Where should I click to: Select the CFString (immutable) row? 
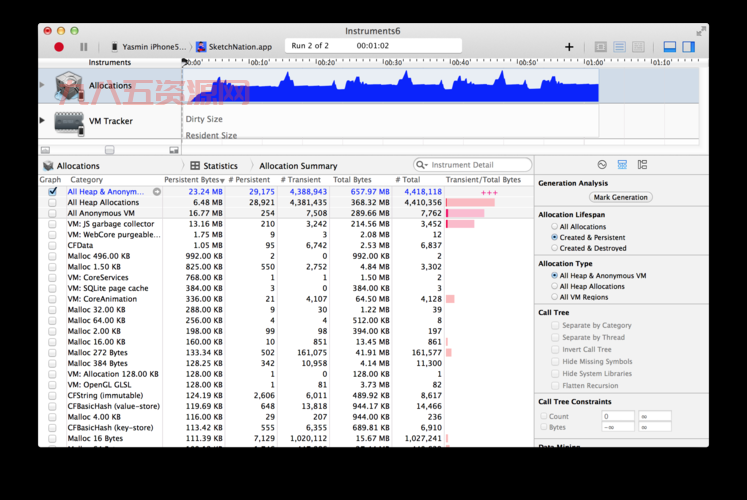click(x=286, y=395)
